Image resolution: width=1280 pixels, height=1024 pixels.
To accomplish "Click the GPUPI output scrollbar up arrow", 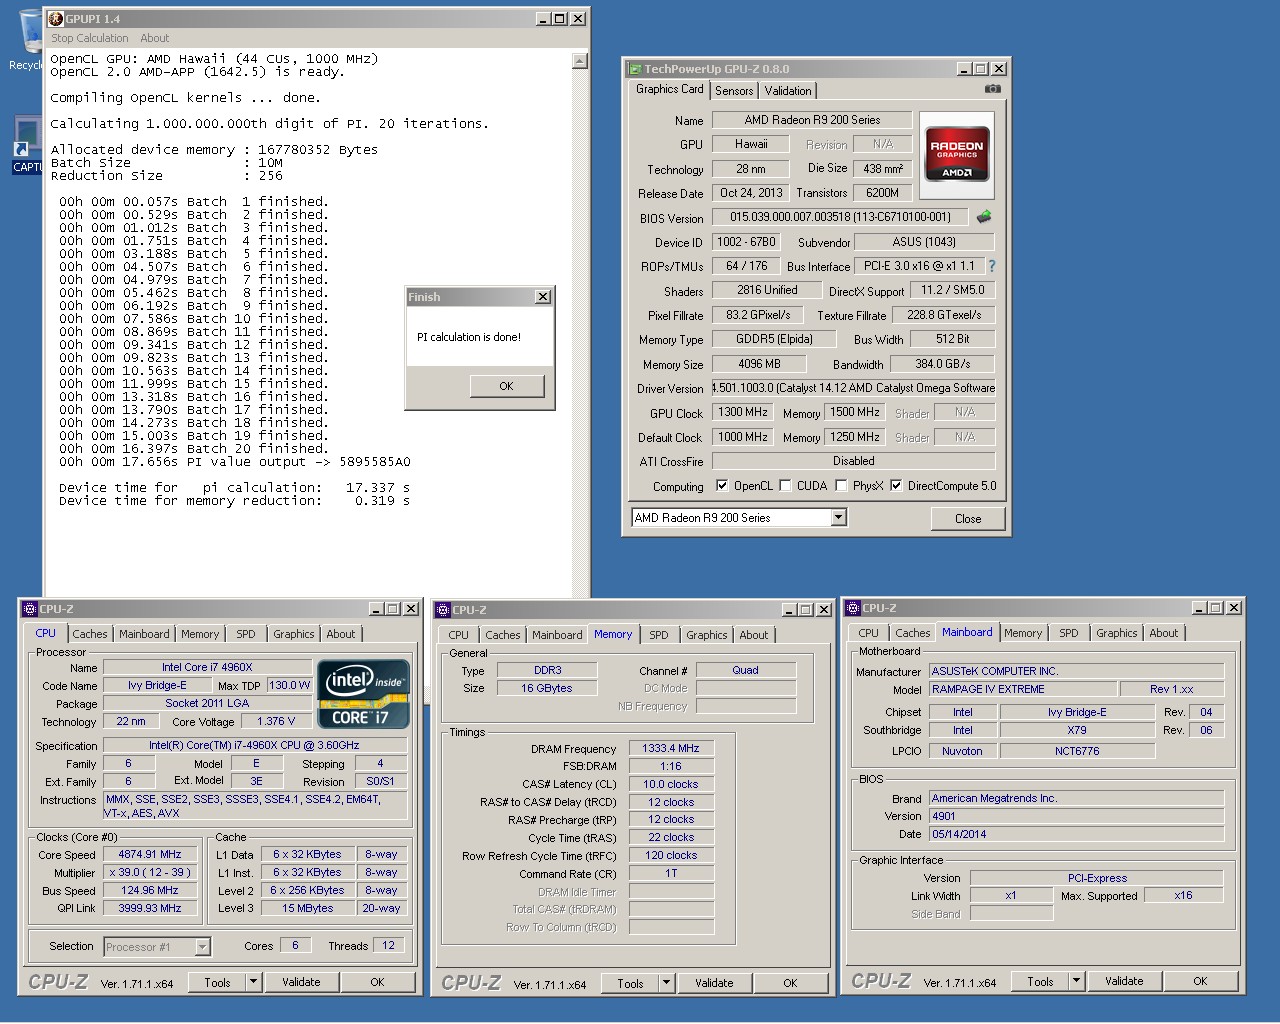I will (x=580, y=61).
